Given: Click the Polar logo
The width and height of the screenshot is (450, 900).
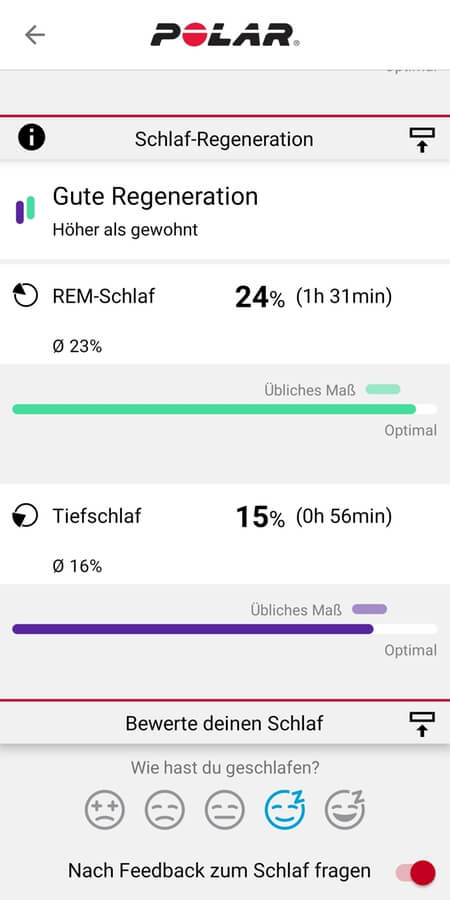Looking at the screenshot, I should pos(225,34).
